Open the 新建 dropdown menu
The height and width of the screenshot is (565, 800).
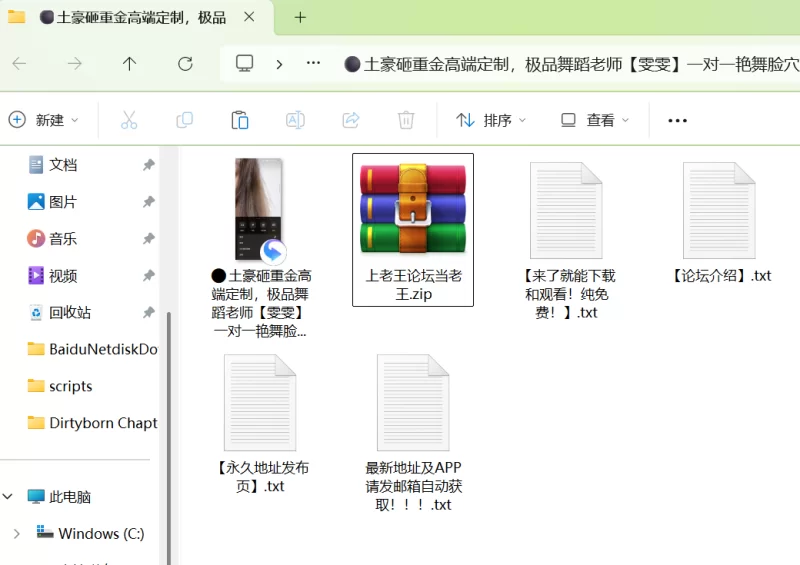tap(44, 120)
